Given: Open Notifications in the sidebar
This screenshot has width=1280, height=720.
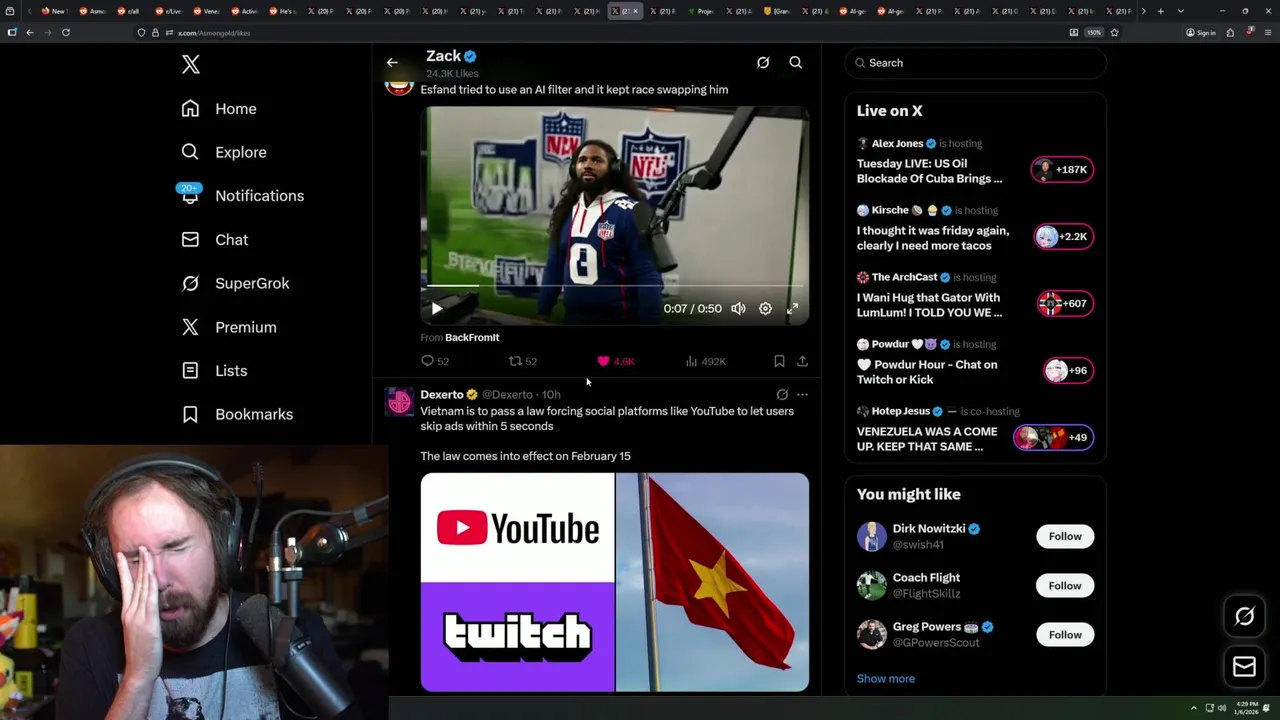Looking at the screenshot, I should [x=242, y=196].
